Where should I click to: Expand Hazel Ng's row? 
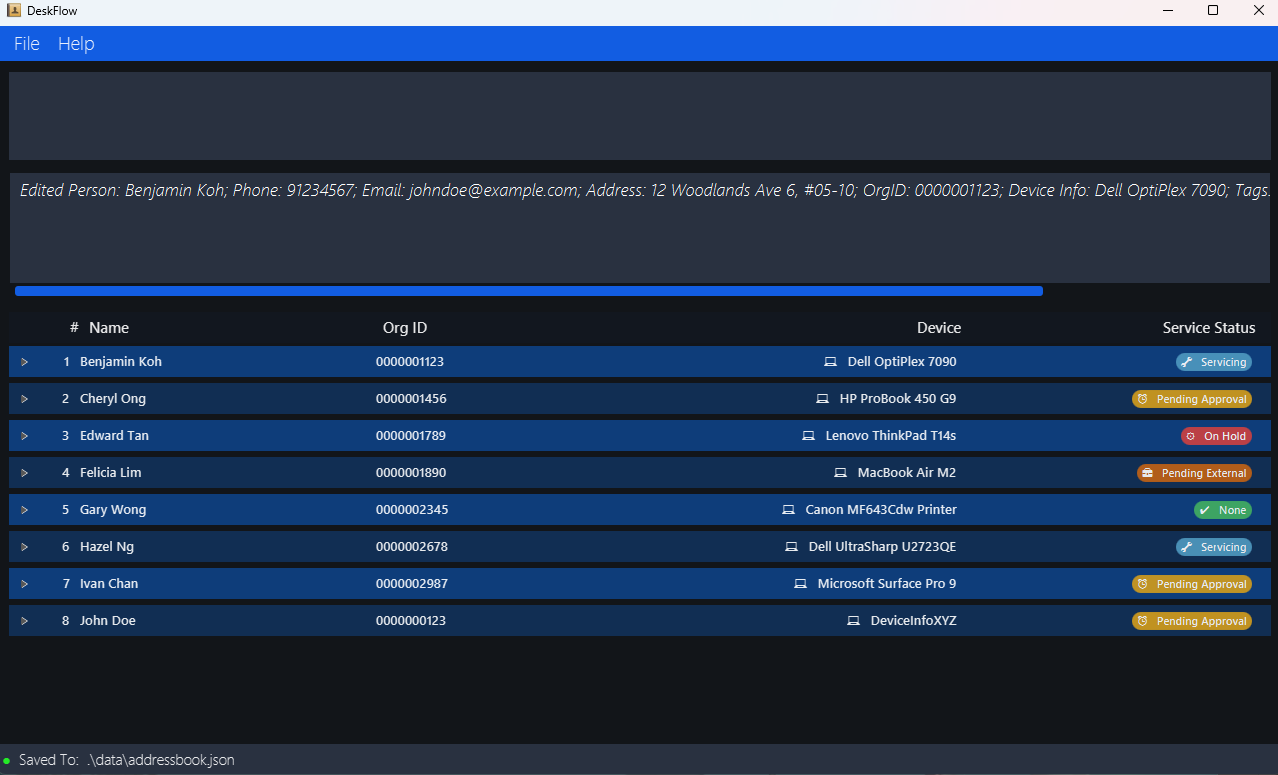[24, 547]
